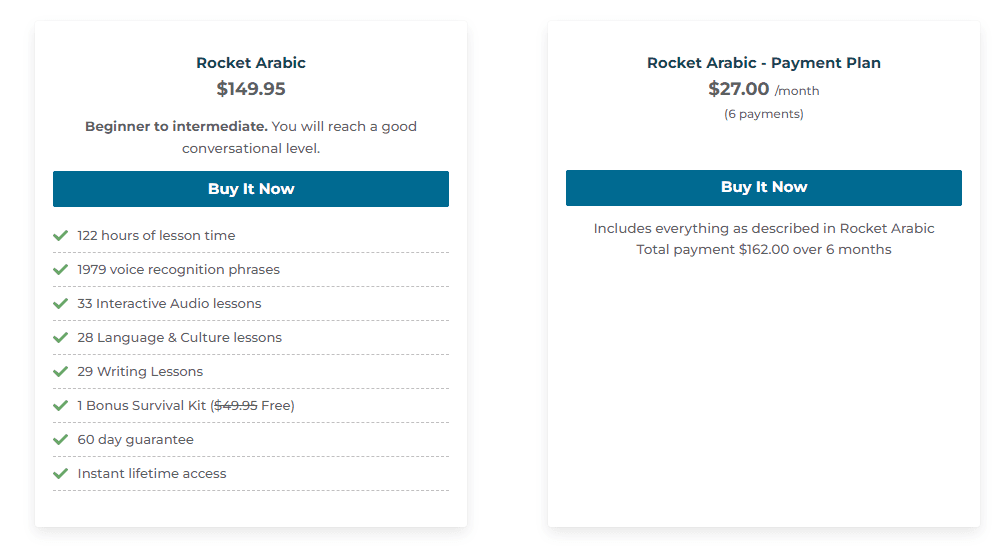Image resolution: width=1007 pixels, height=551 pixels.
Task: Click Buy It Now for the Payment Plan
Action: pyautogui.click(x=763, y=187)
